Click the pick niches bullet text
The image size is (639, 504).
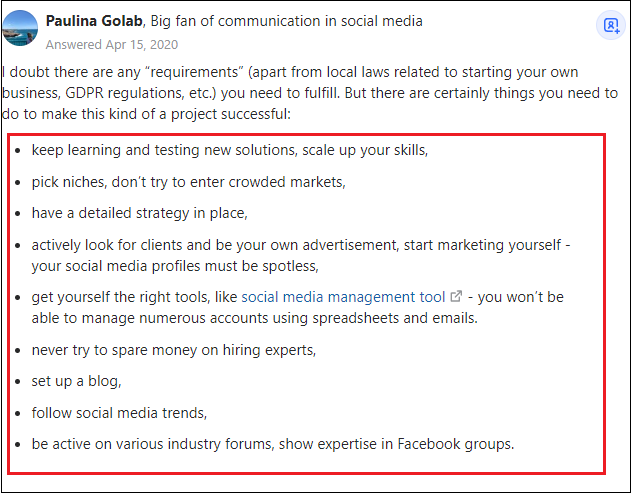(x=189, y=182)
